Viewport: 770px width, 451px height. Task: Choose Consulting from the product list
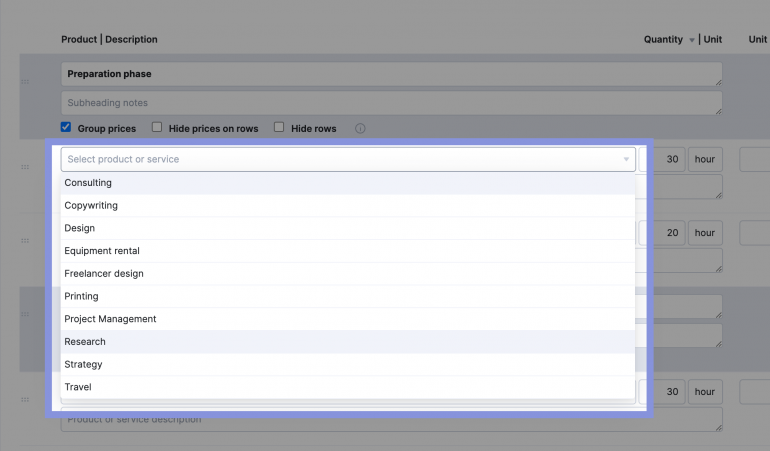88,183
